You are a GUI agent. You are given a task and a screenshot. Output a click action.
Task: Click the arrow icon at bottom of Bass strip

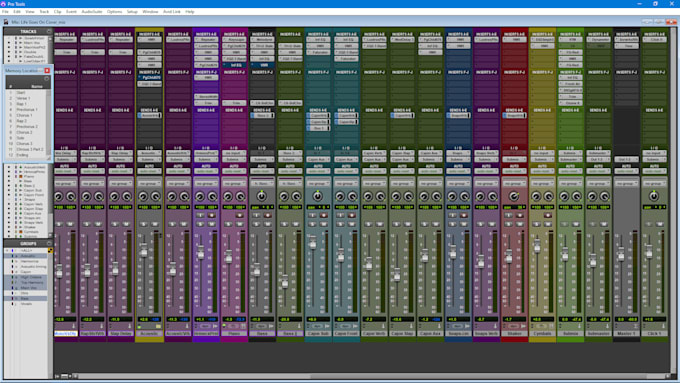tap(271, 326)
